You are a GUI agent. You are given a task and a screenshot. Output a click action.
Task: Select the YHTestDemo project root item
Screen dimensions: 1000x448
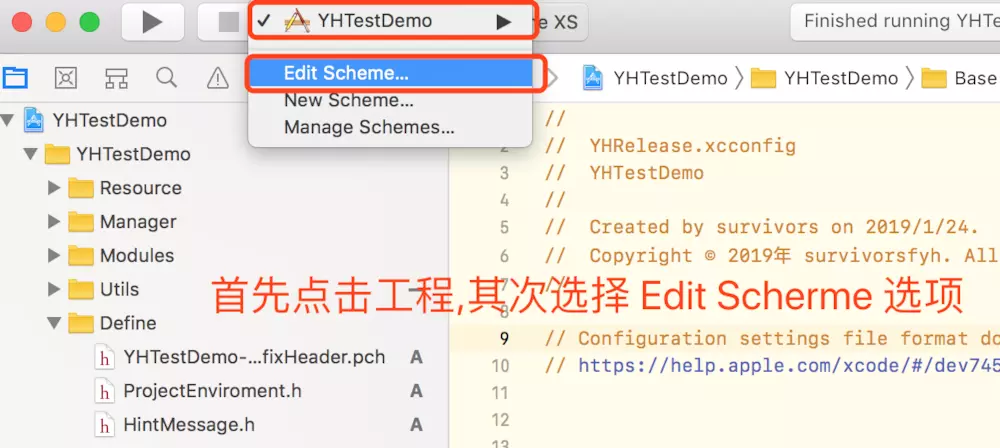click(x=110, y=120)
